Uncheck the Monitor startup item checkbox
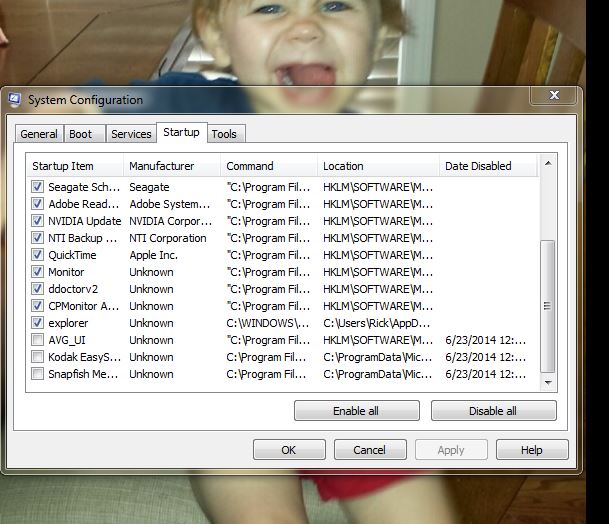The image size is (609, 524). [37, 272]
